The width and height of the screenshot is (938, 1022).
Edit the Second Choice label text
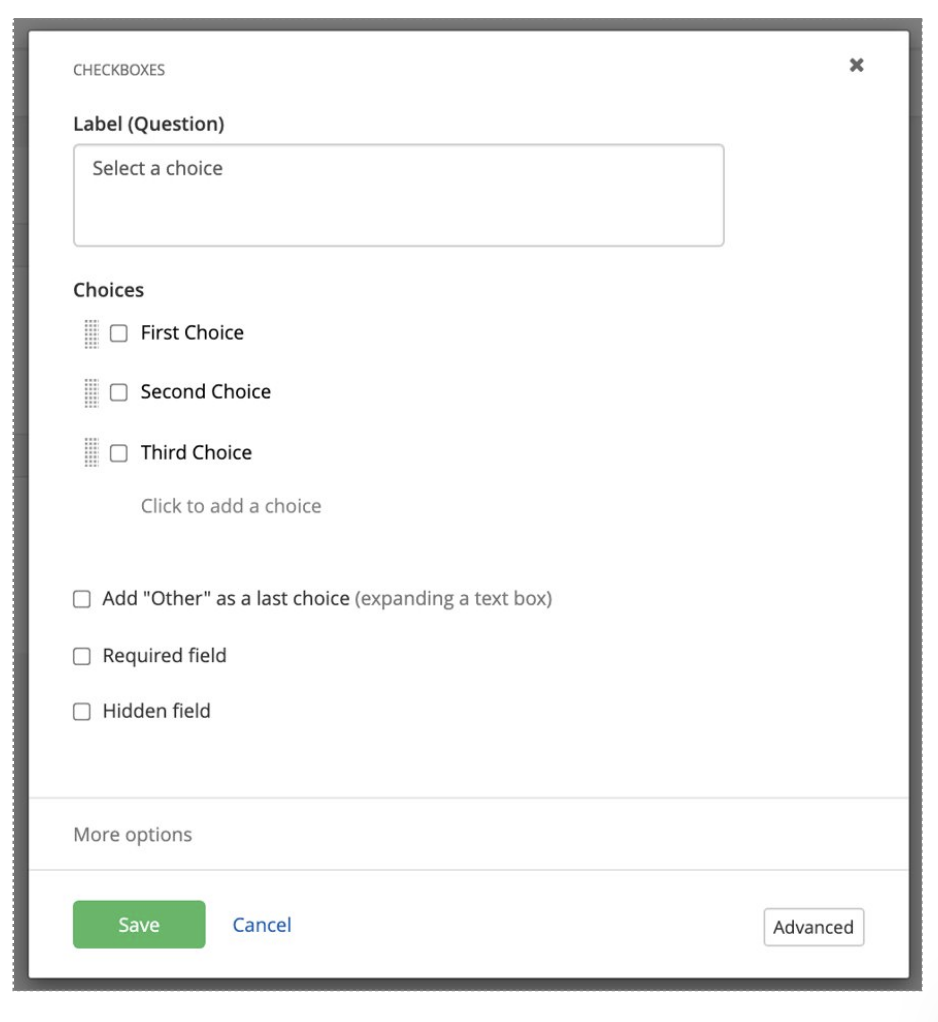click(x=206, y=392)
